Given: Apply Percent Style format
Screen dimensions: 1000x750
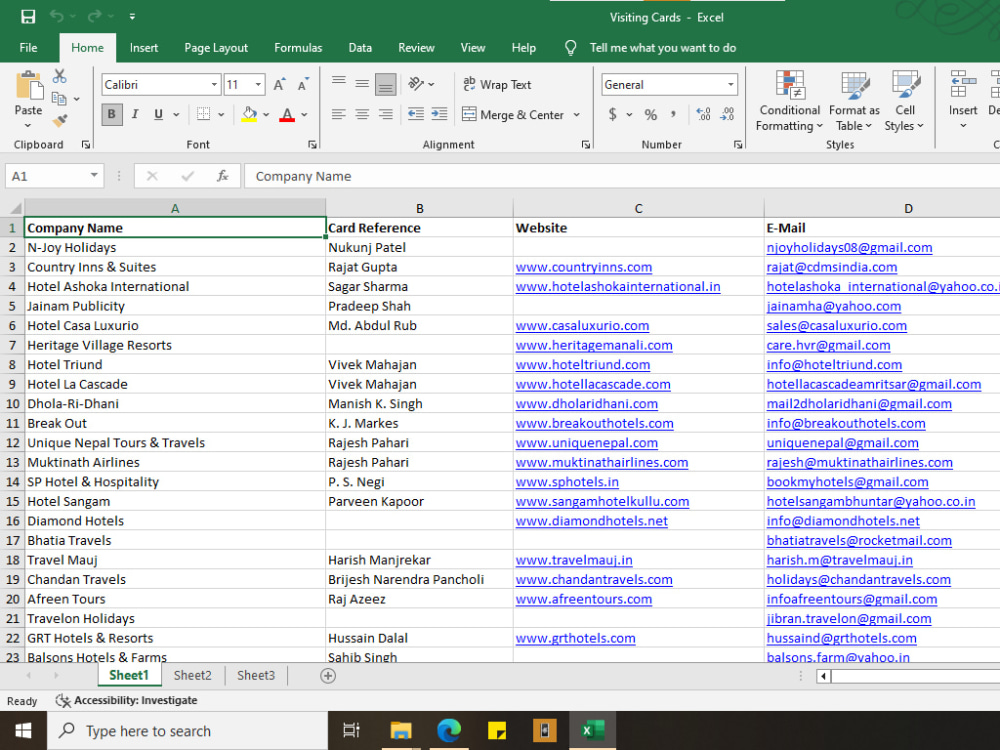Looking at the screenshot, I should 651,114.
